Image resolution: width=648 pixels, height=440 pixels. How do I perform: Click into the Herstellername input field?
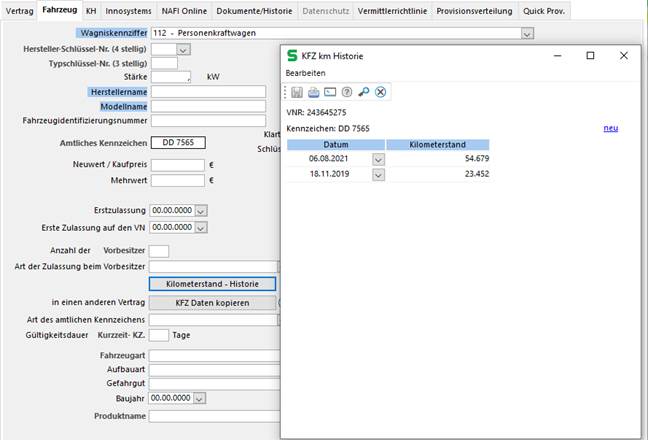click(208, 91)
